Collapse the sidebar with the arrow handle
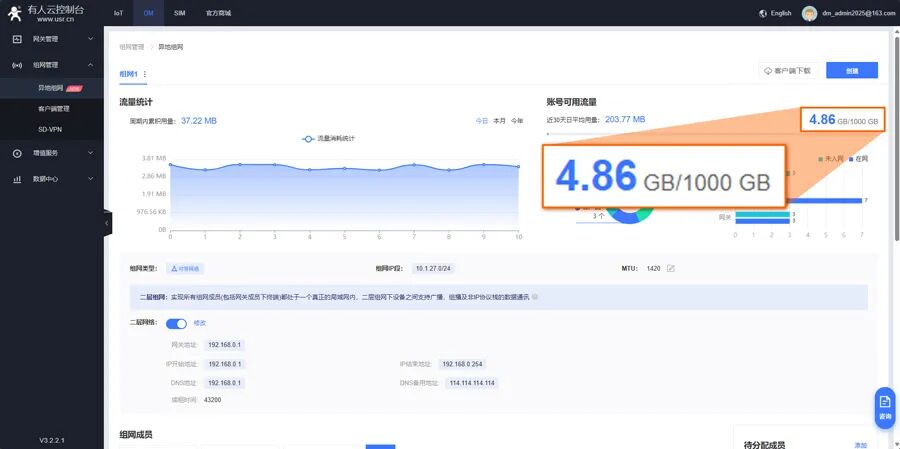Image resolution: width=900 pixels, height=449 pixels. (107, 224)
